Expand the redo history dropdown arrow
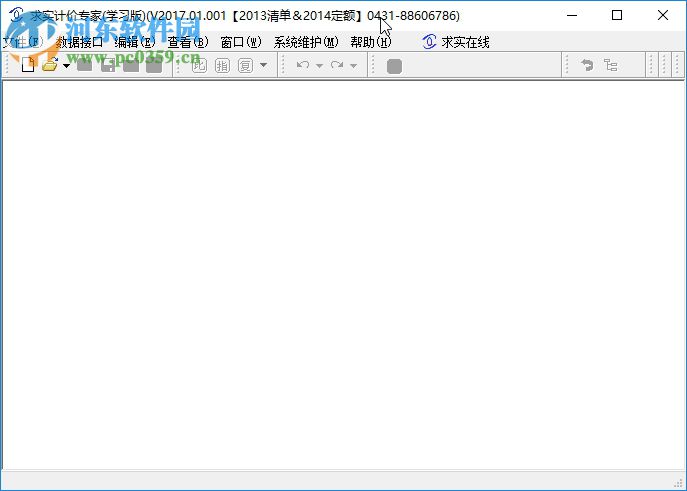 click(x=354, y=66)
